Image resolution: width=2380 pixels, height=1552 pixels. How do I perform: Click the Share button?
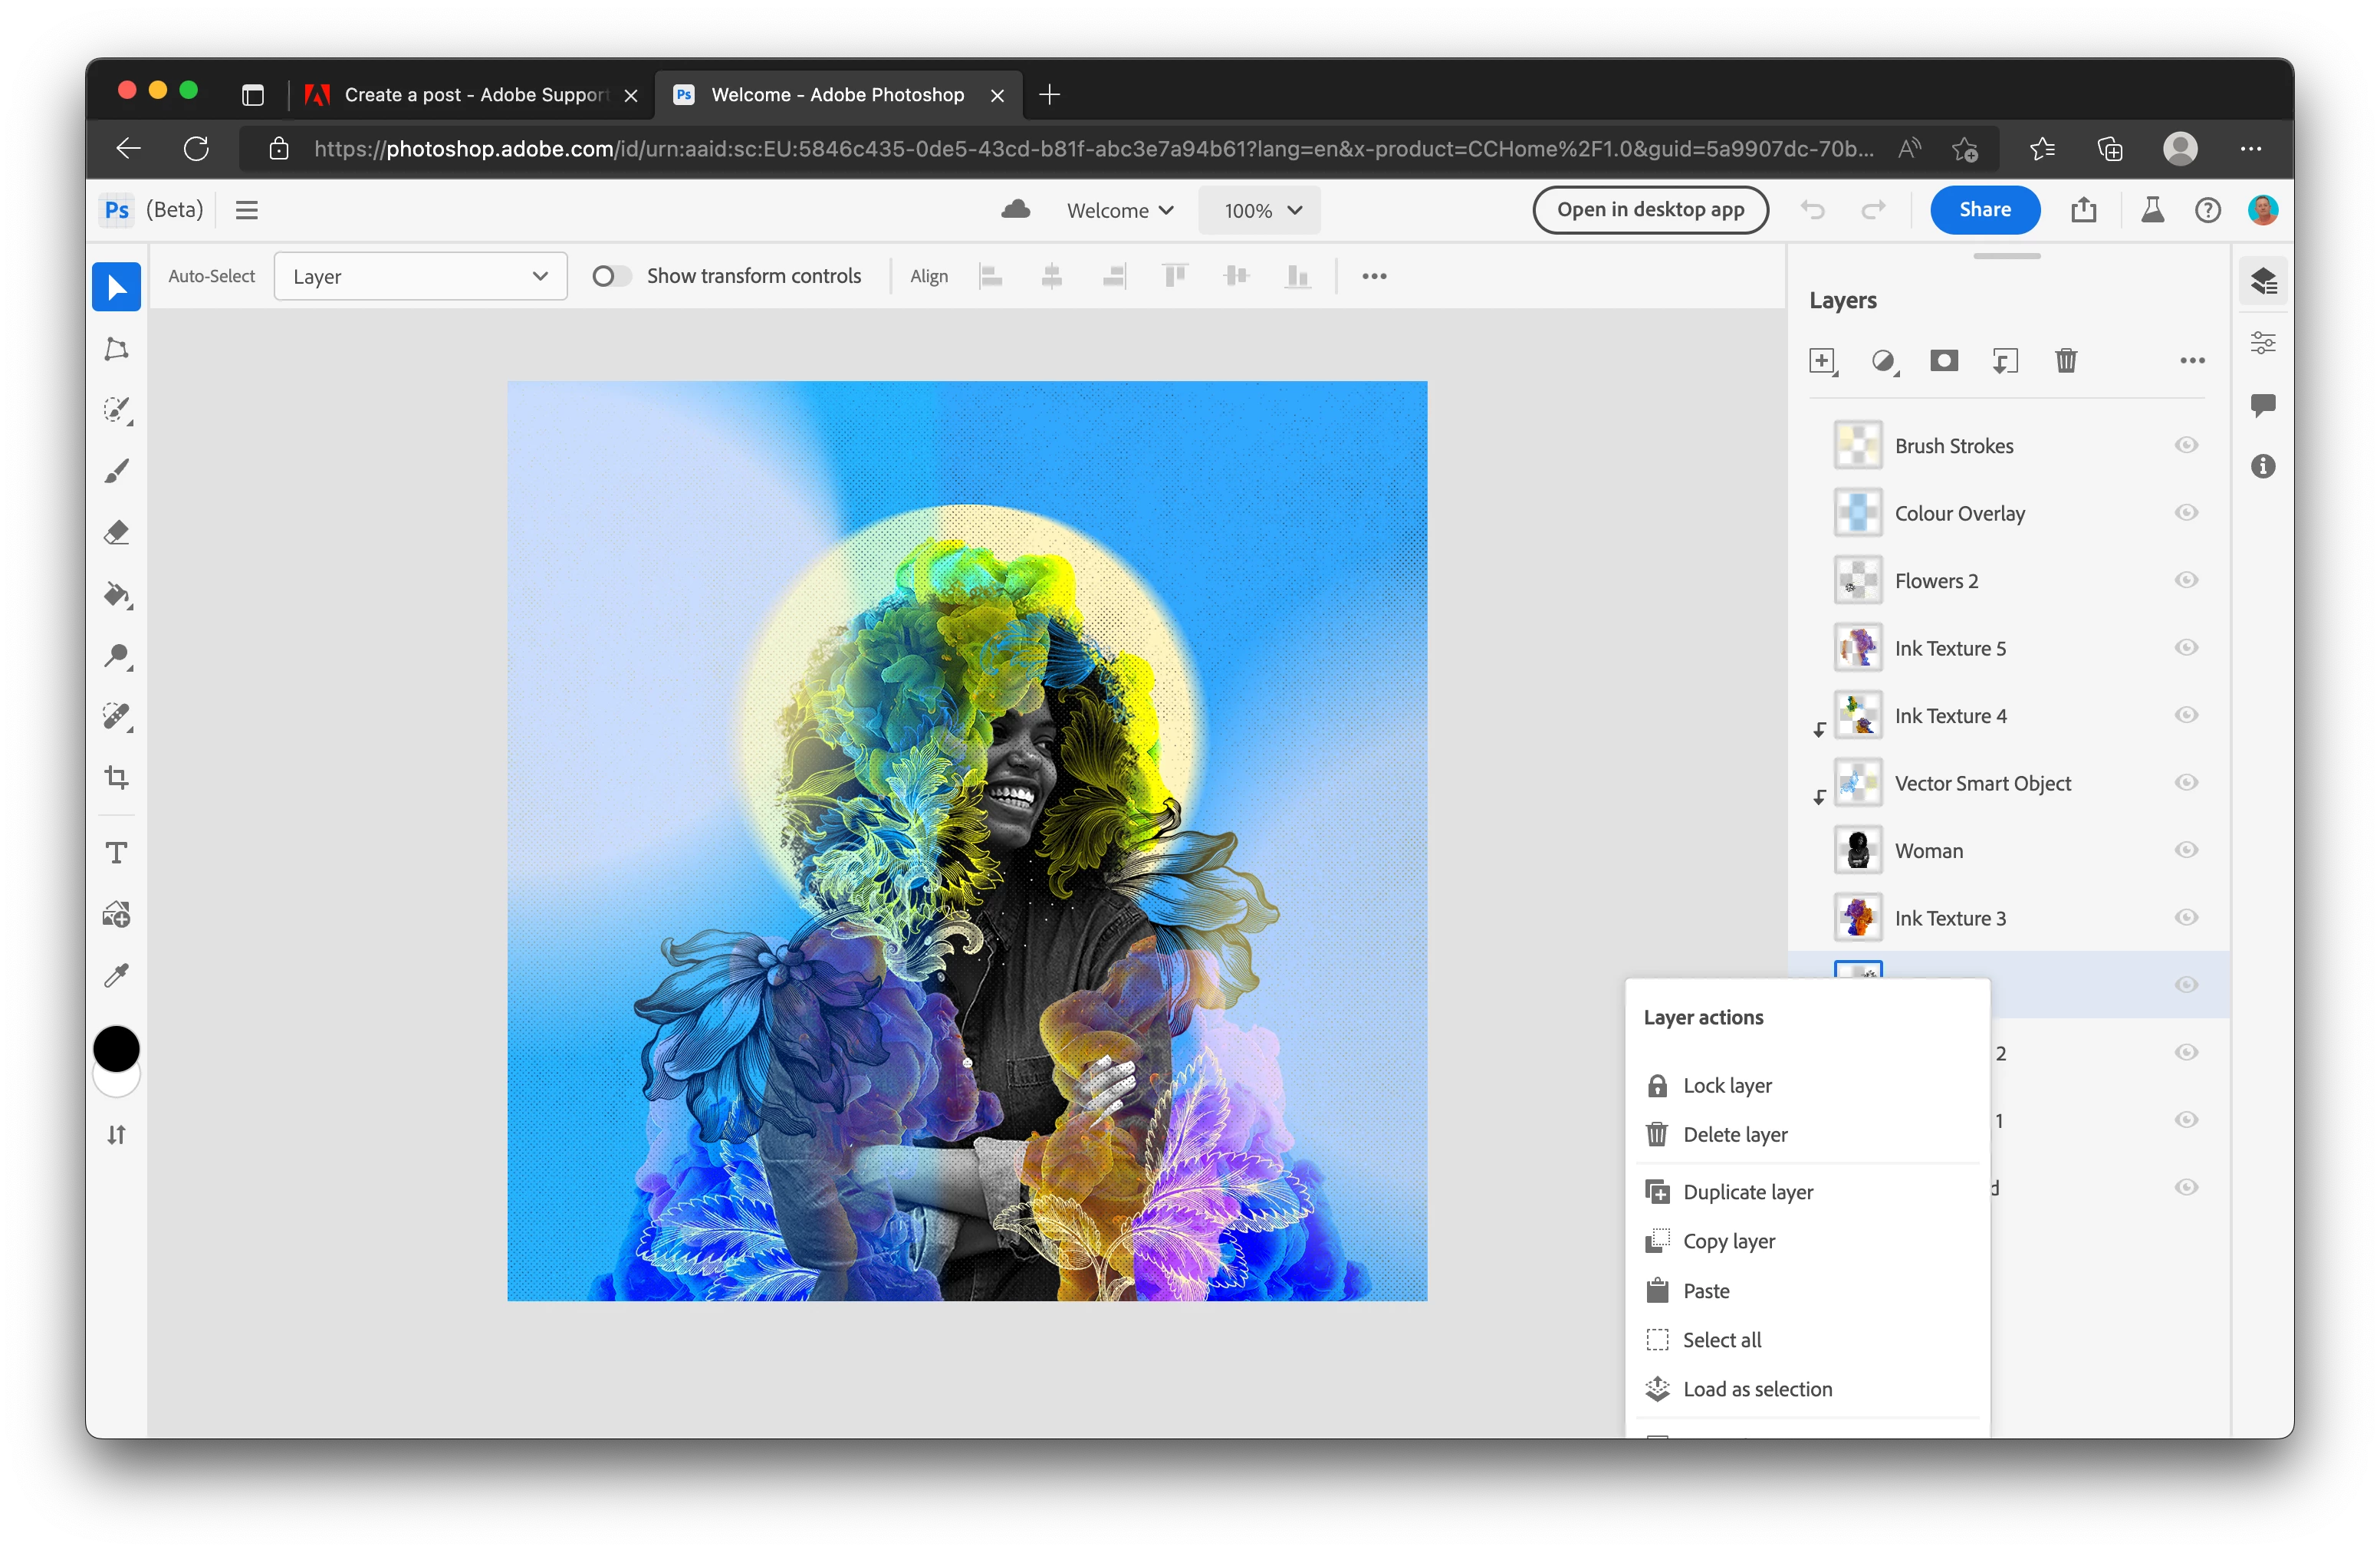tap(1984, 210)
